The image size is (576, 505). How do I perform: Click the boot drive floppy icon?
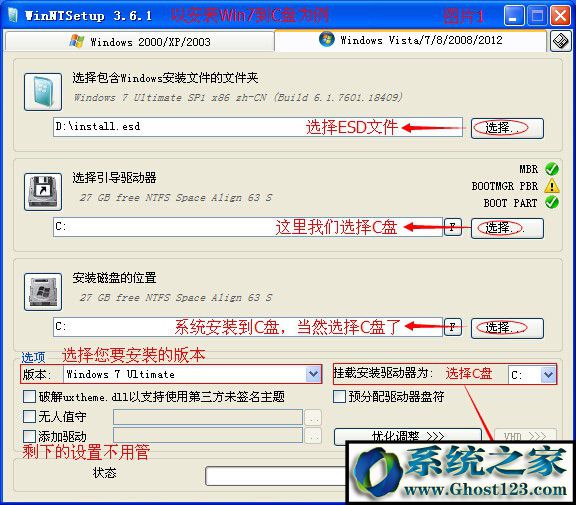coord(43,192)
